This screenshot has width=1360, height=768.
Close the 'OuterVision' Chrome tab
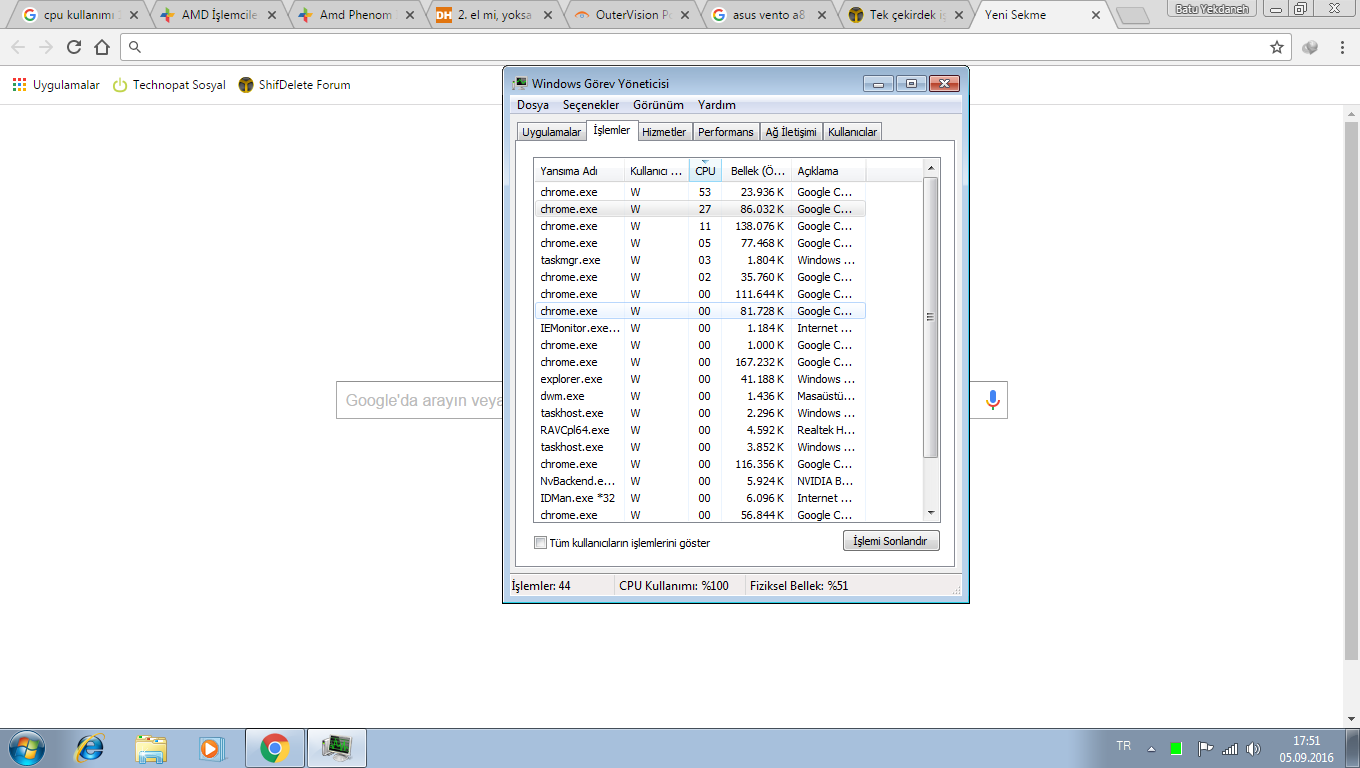click(687, 16)
